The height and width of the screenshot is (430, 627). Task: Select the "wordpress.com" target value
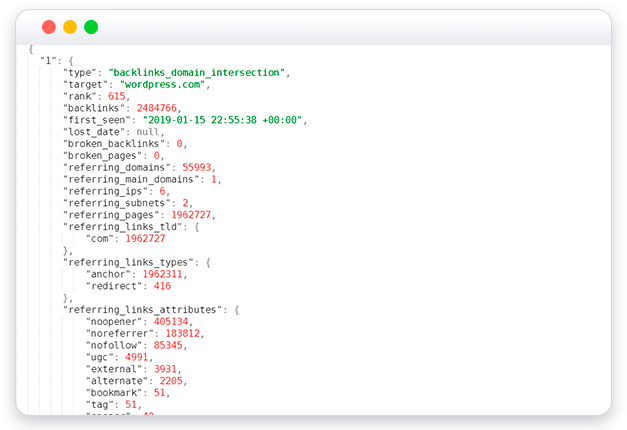162,85
